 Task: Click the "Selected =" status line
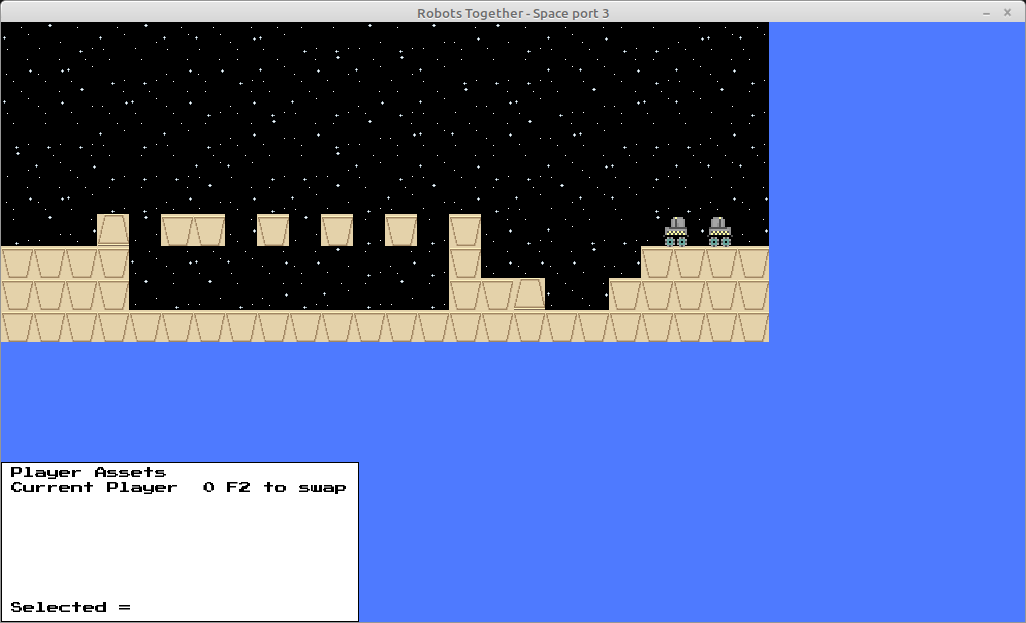(x=70, y=607)
